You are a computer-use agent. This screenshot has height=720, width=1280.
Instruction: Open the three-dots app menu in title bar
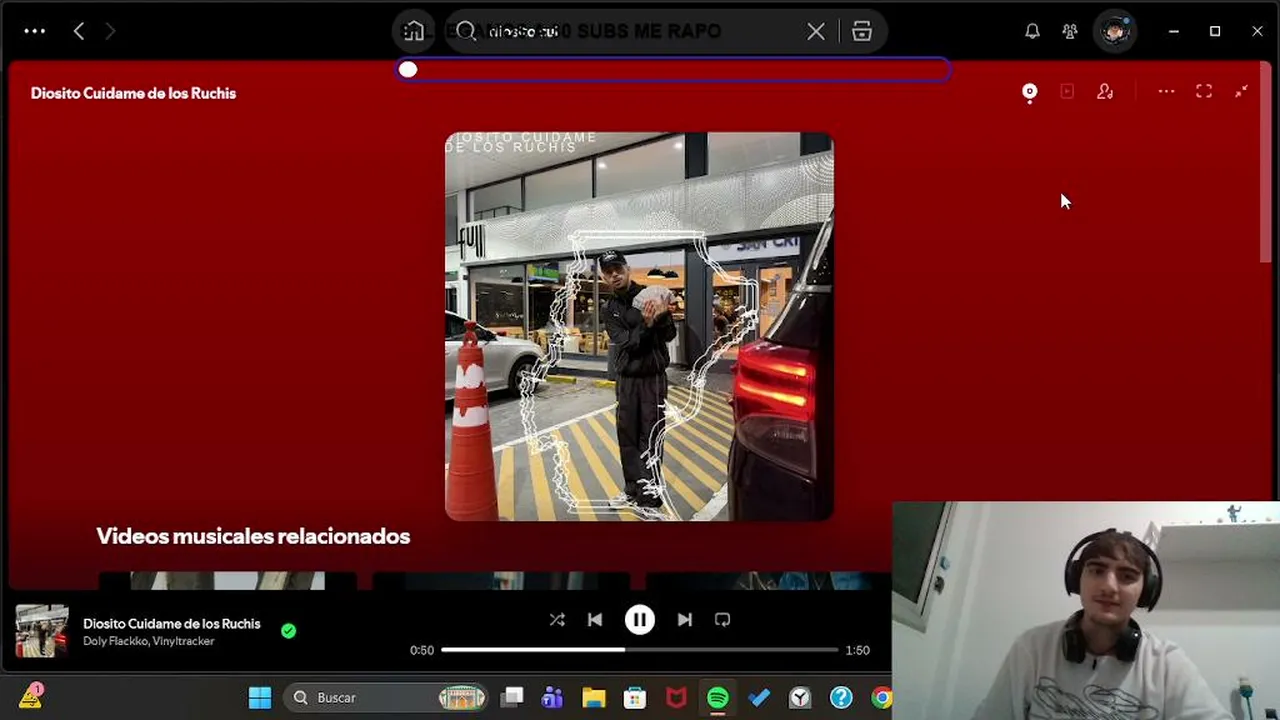[35, 31]
